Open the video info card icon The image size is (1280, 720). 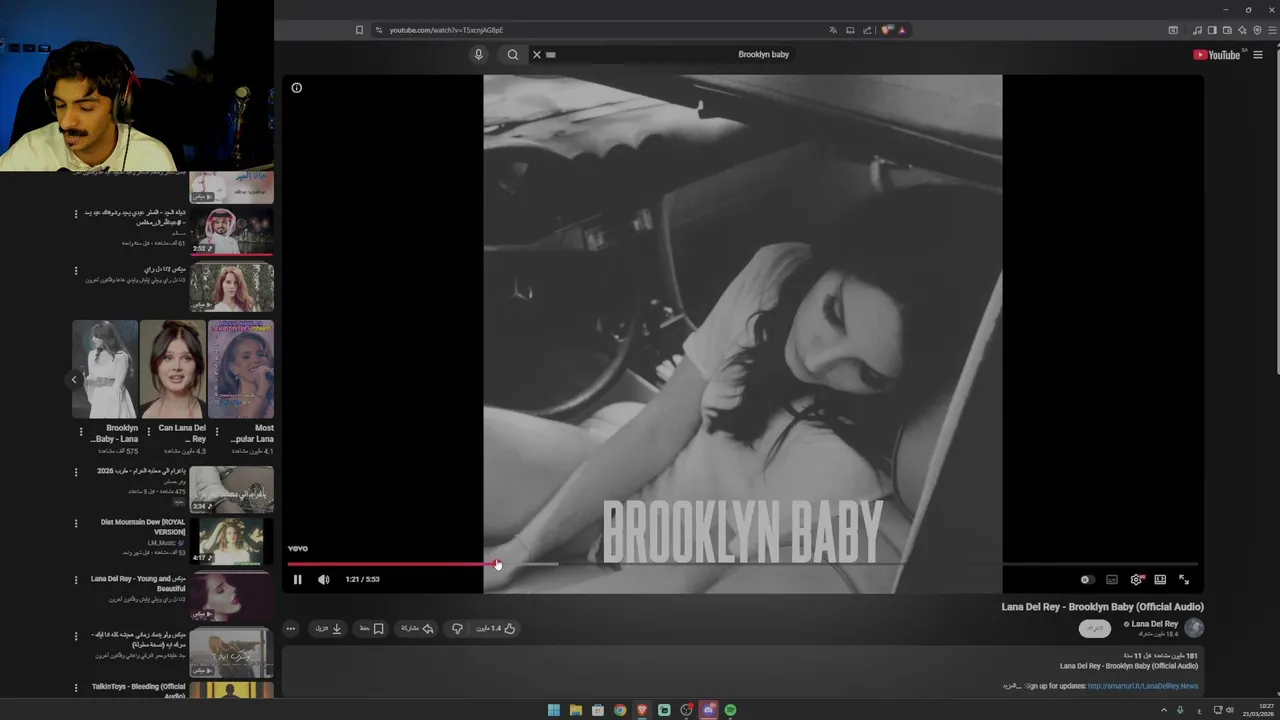click(296, 88)
